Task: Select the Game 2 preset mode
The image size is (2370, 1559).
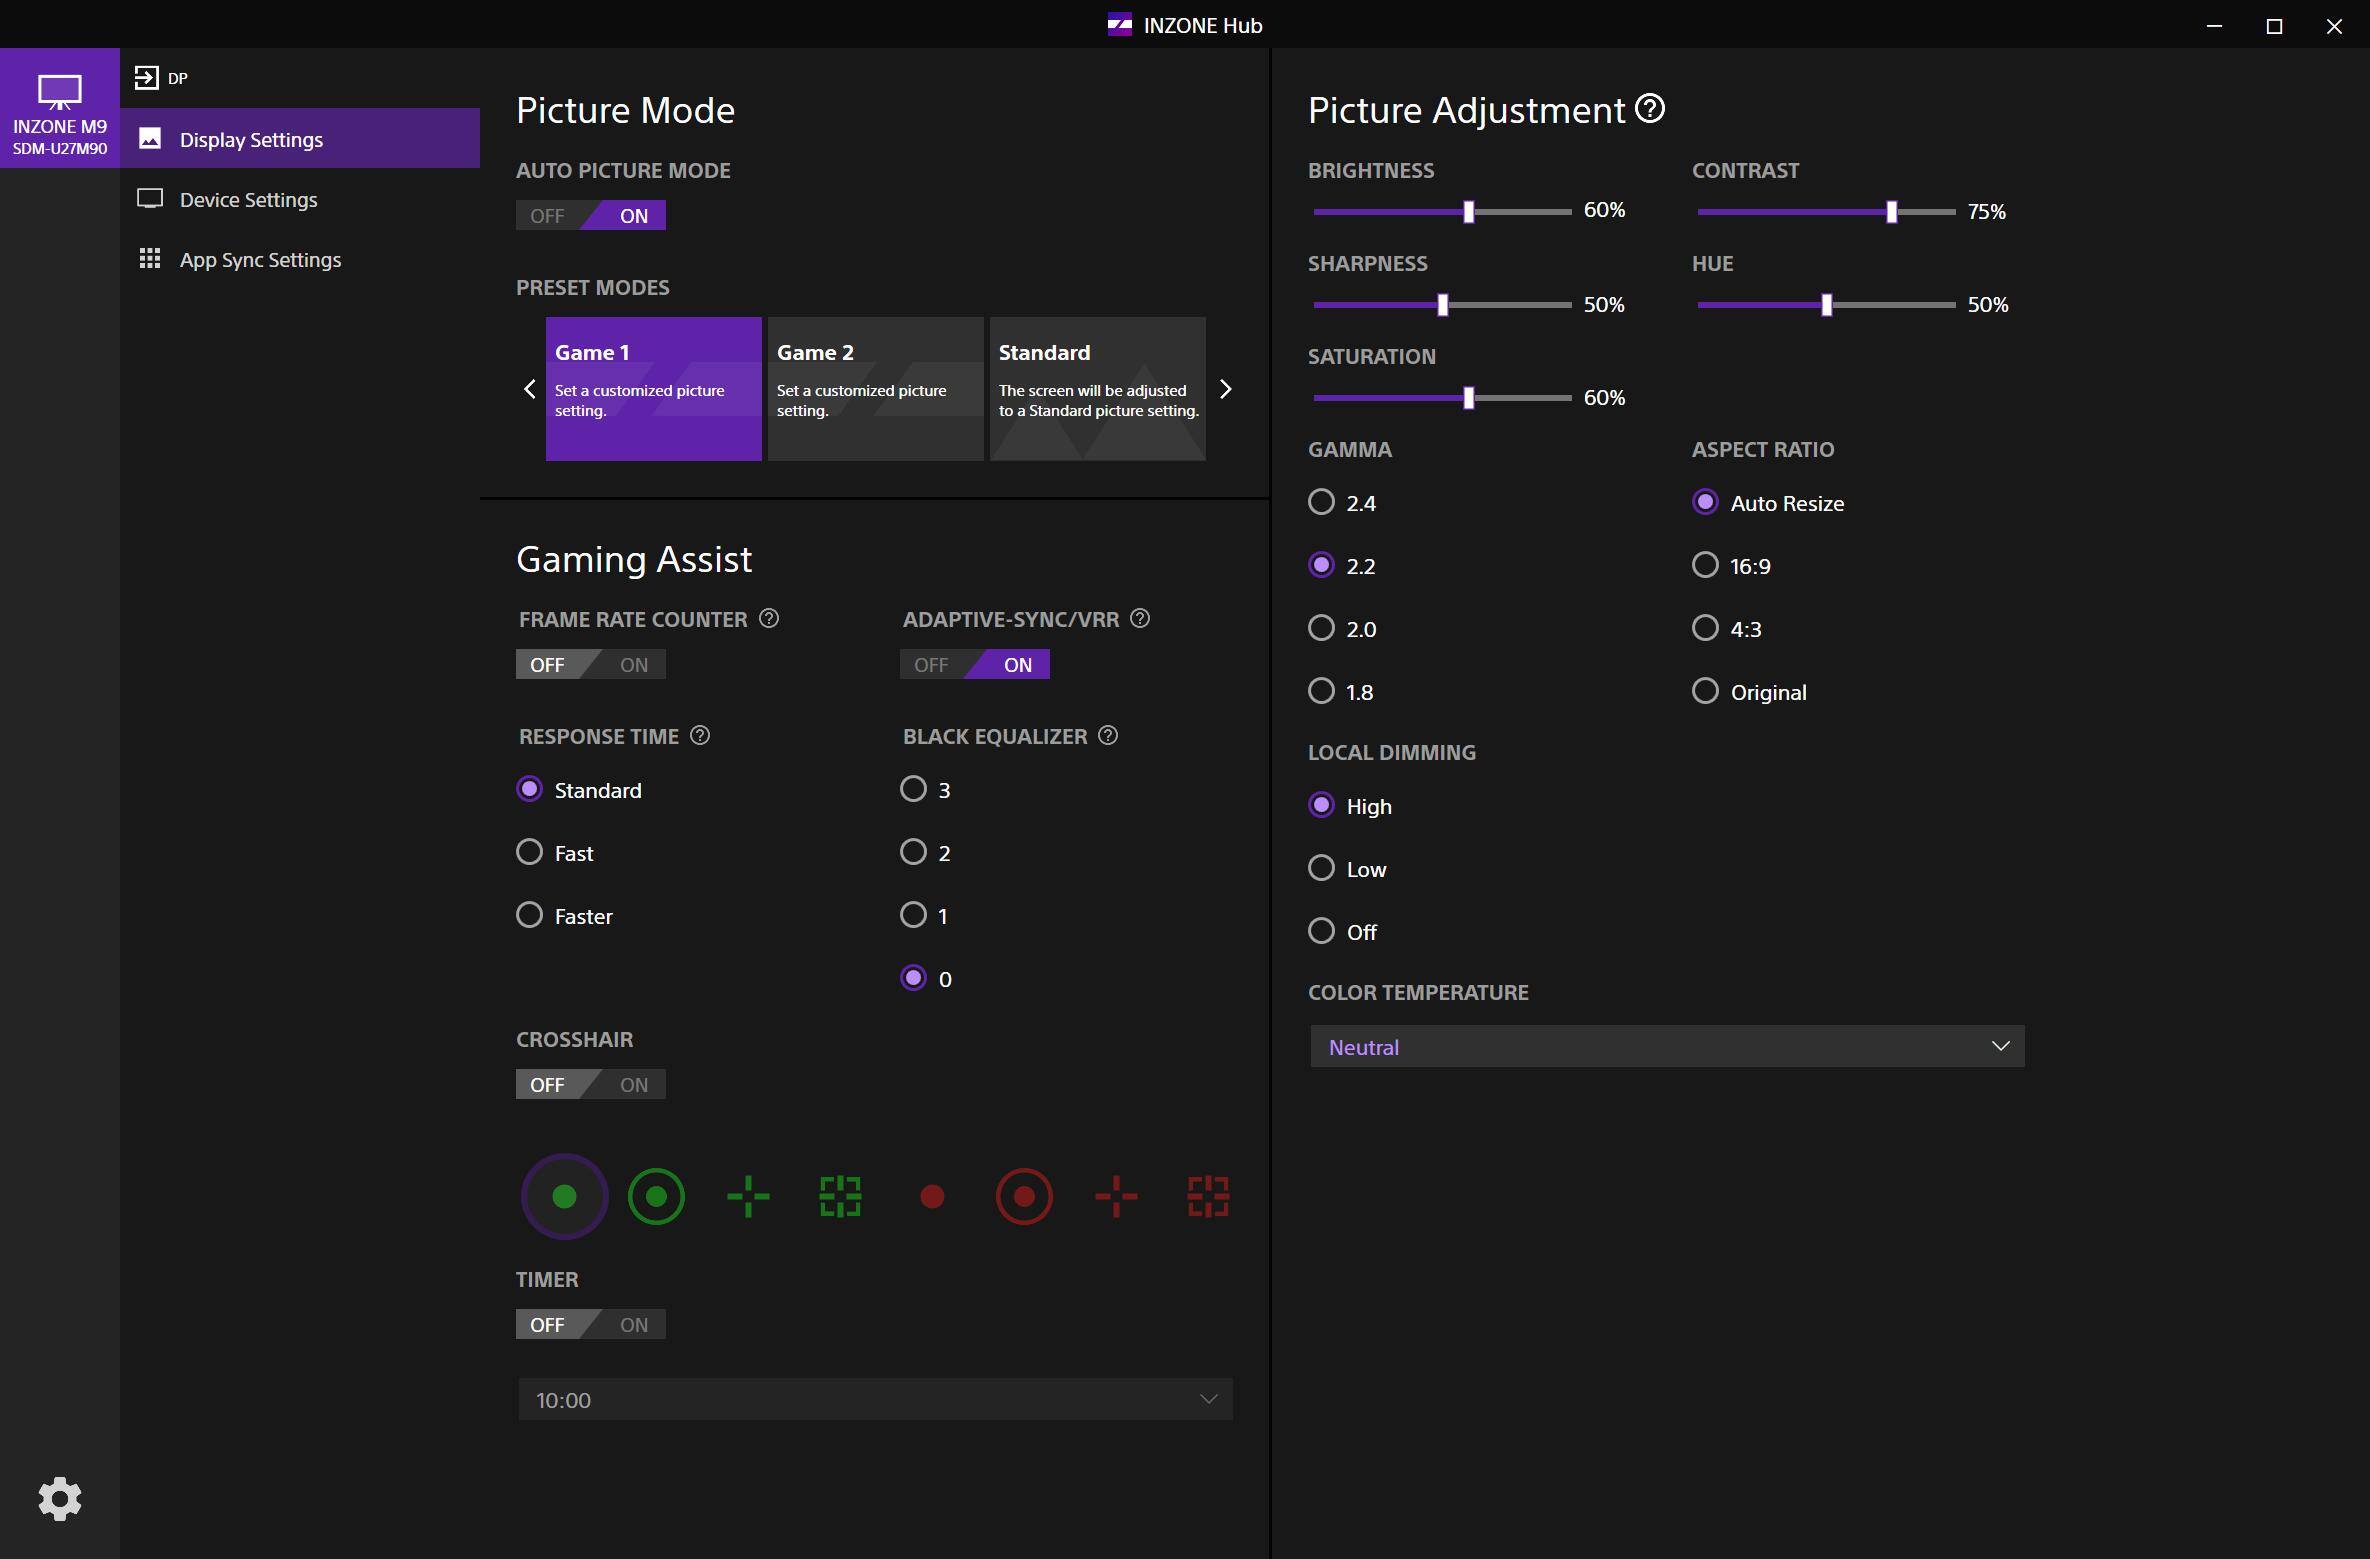Action: (x=875, y=388)
